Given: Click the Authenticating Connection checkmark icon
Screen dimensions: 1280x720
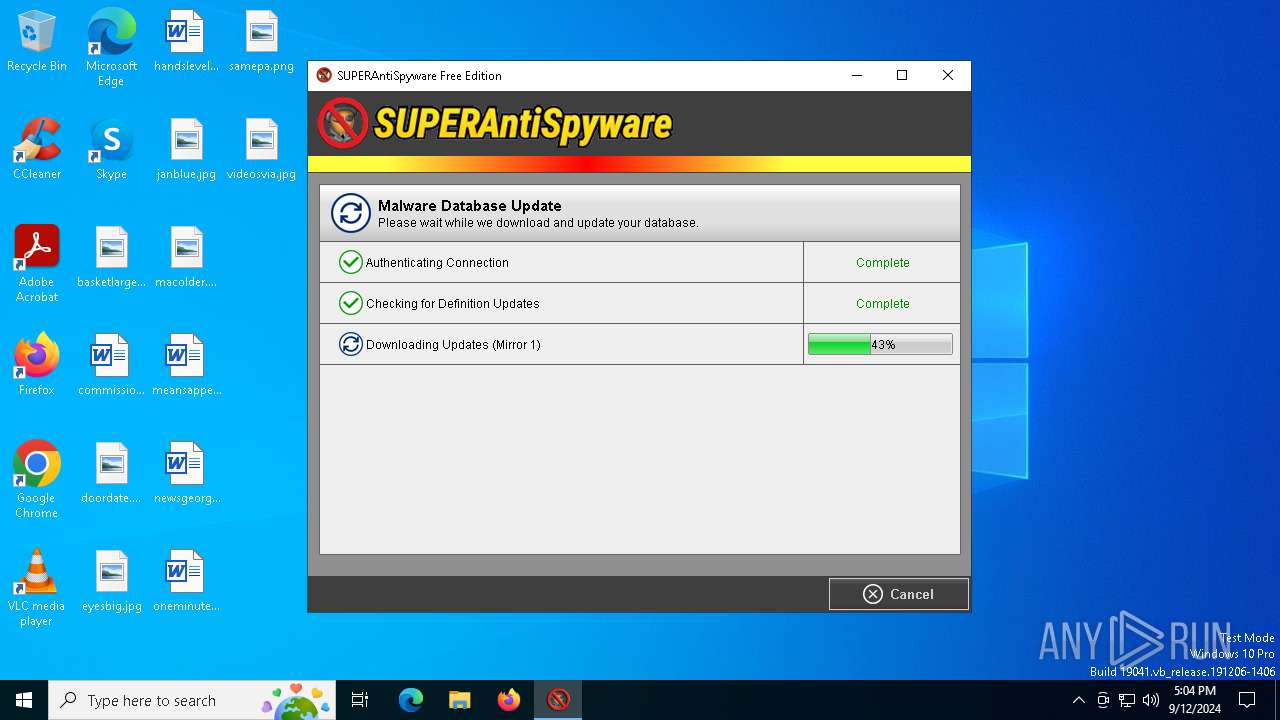Looking at the screenshot, I should click(x=350, y=262).
